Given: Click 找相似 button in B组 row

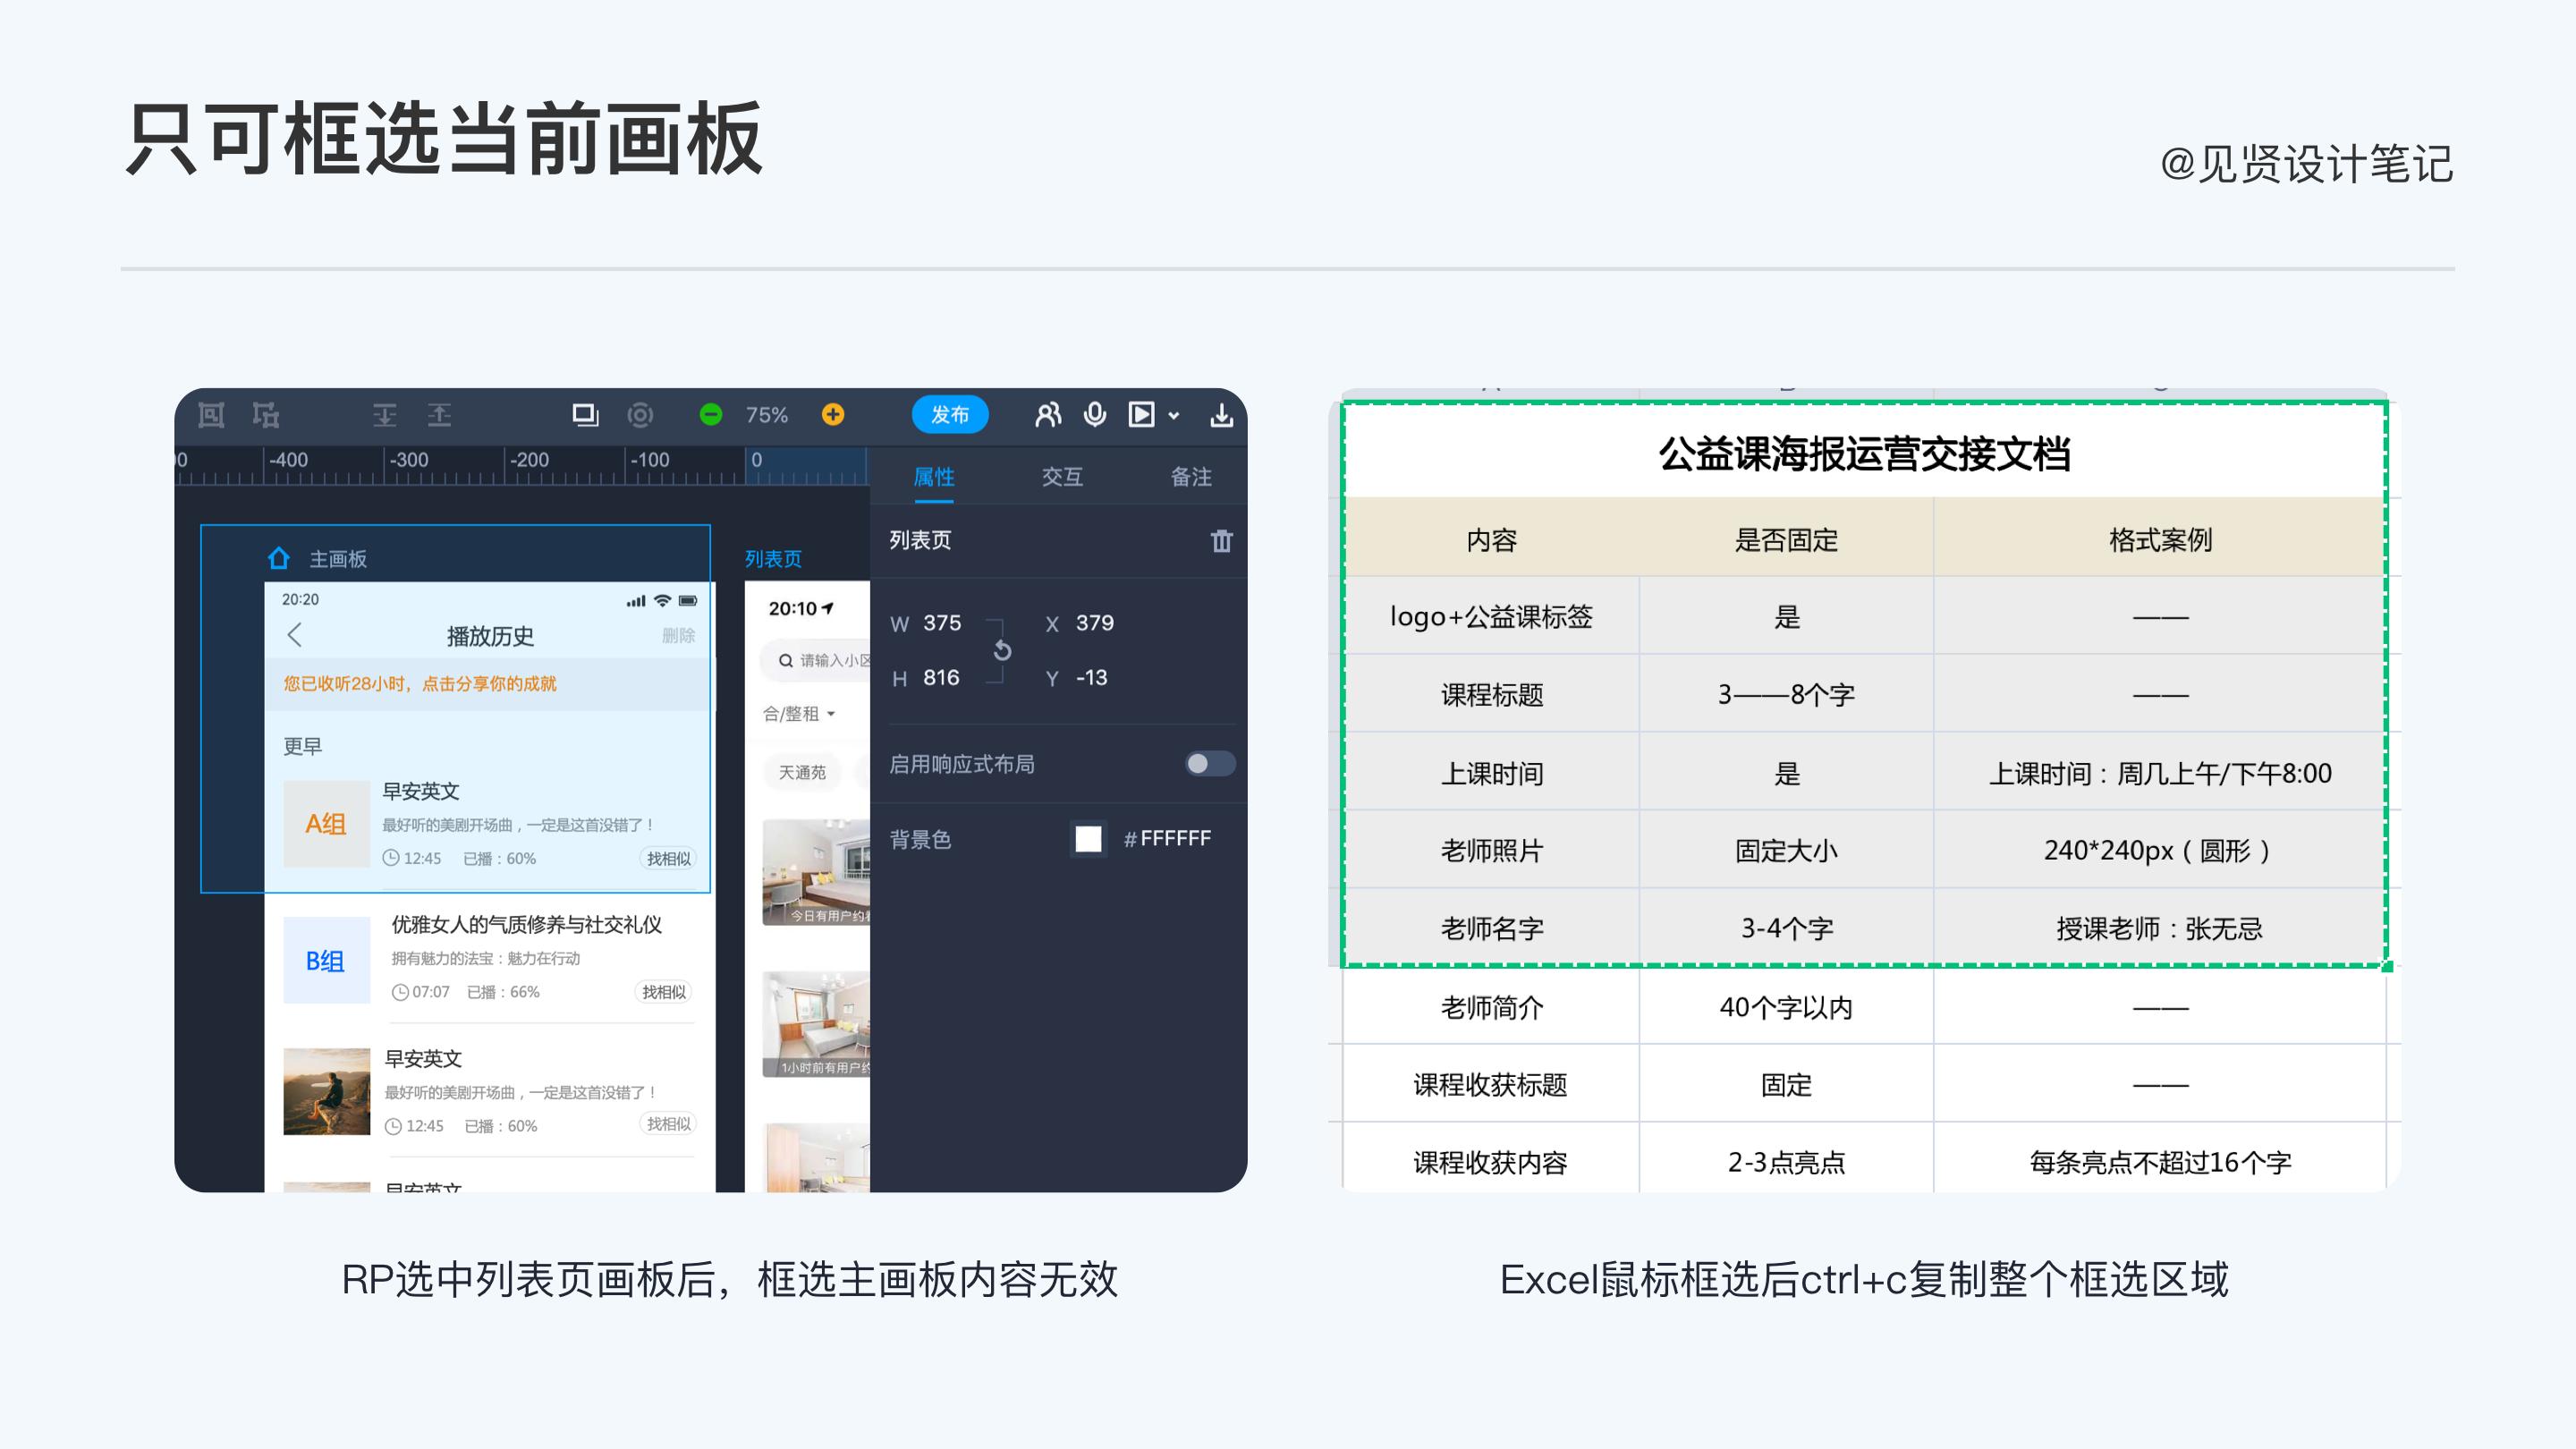Looking at the screenshot, I should click(664, 992).
